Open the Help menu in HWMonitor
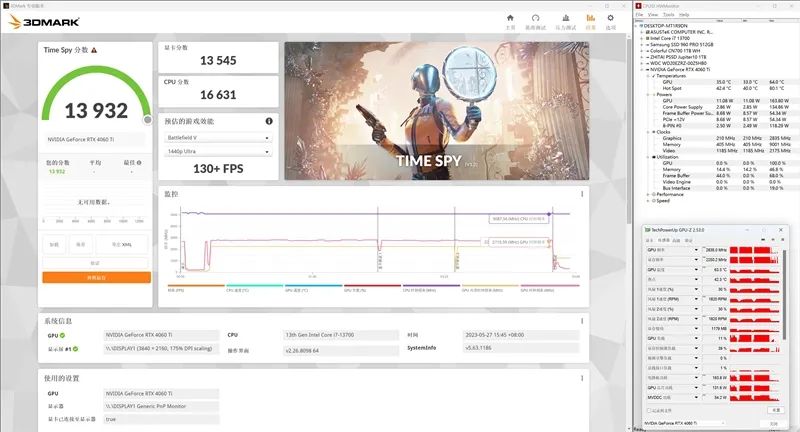 (x=684, y=15)
